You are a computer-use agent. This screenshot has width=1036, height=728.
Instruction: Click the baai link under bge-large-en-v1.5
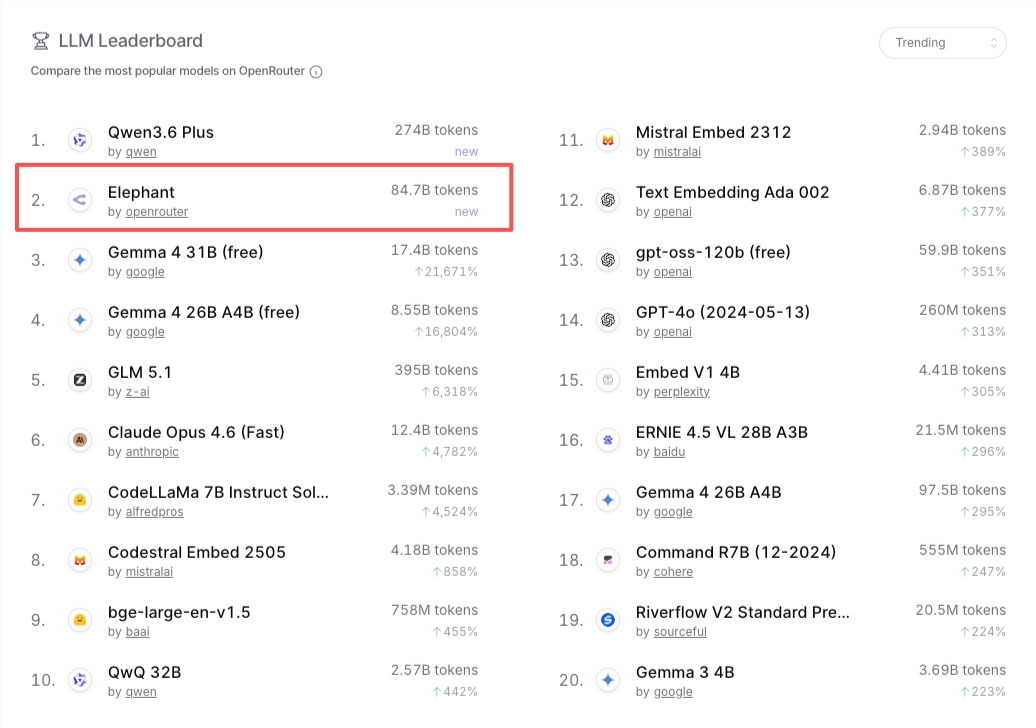(x=137, y=631)
